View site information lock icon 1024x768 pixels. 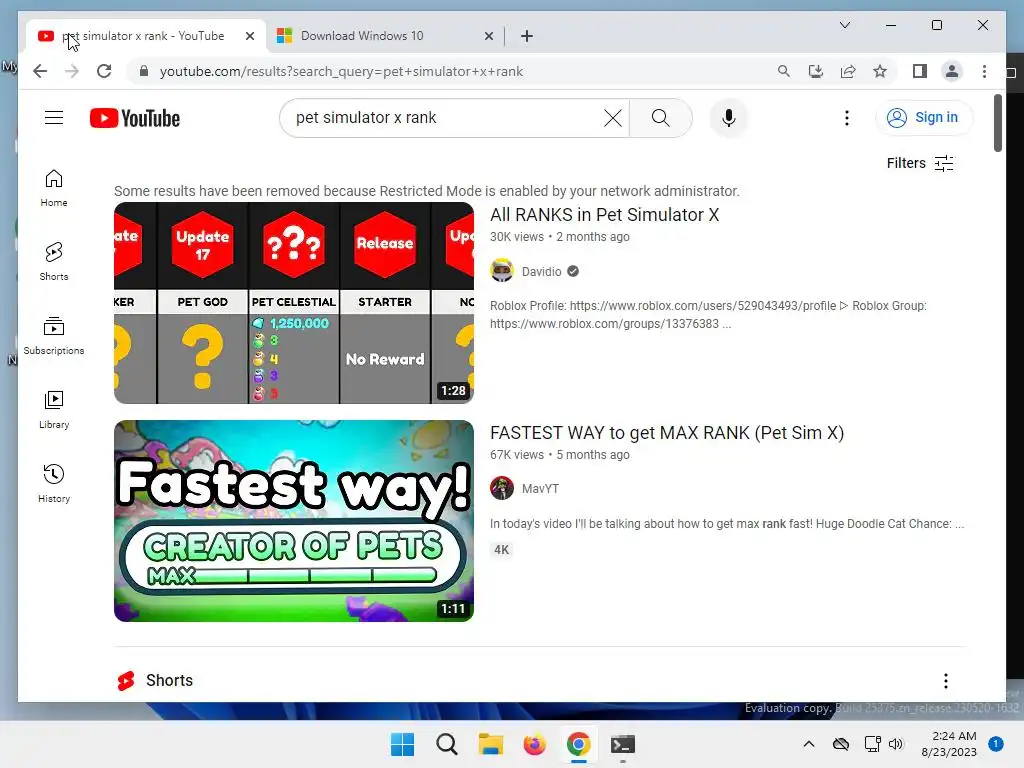tap(144, 71)
